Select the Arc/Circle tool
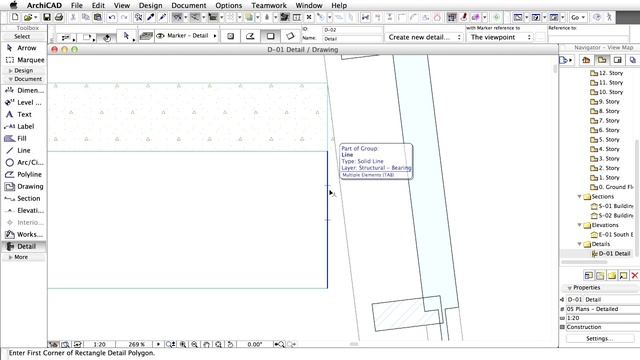The width and height of the screenshot is (640, 360). 24,162
